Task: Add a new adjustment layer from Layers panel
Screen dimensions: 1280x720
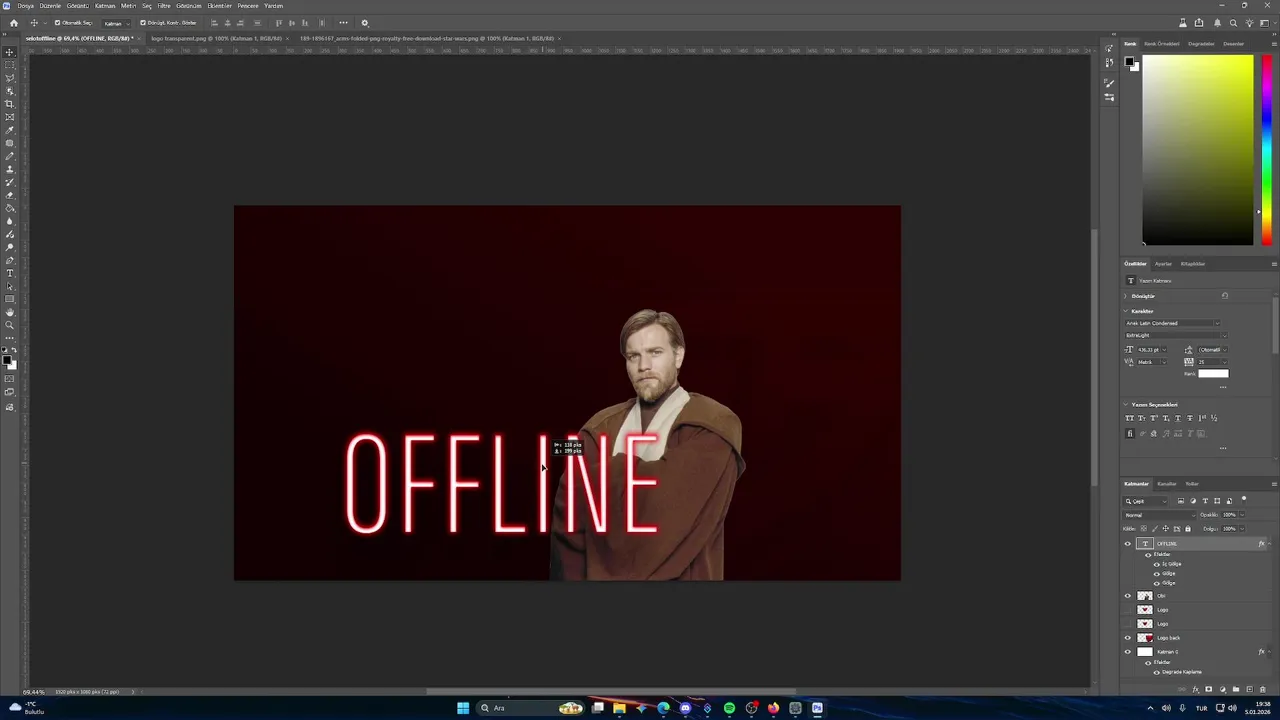Action: [x=1223, y=689]
